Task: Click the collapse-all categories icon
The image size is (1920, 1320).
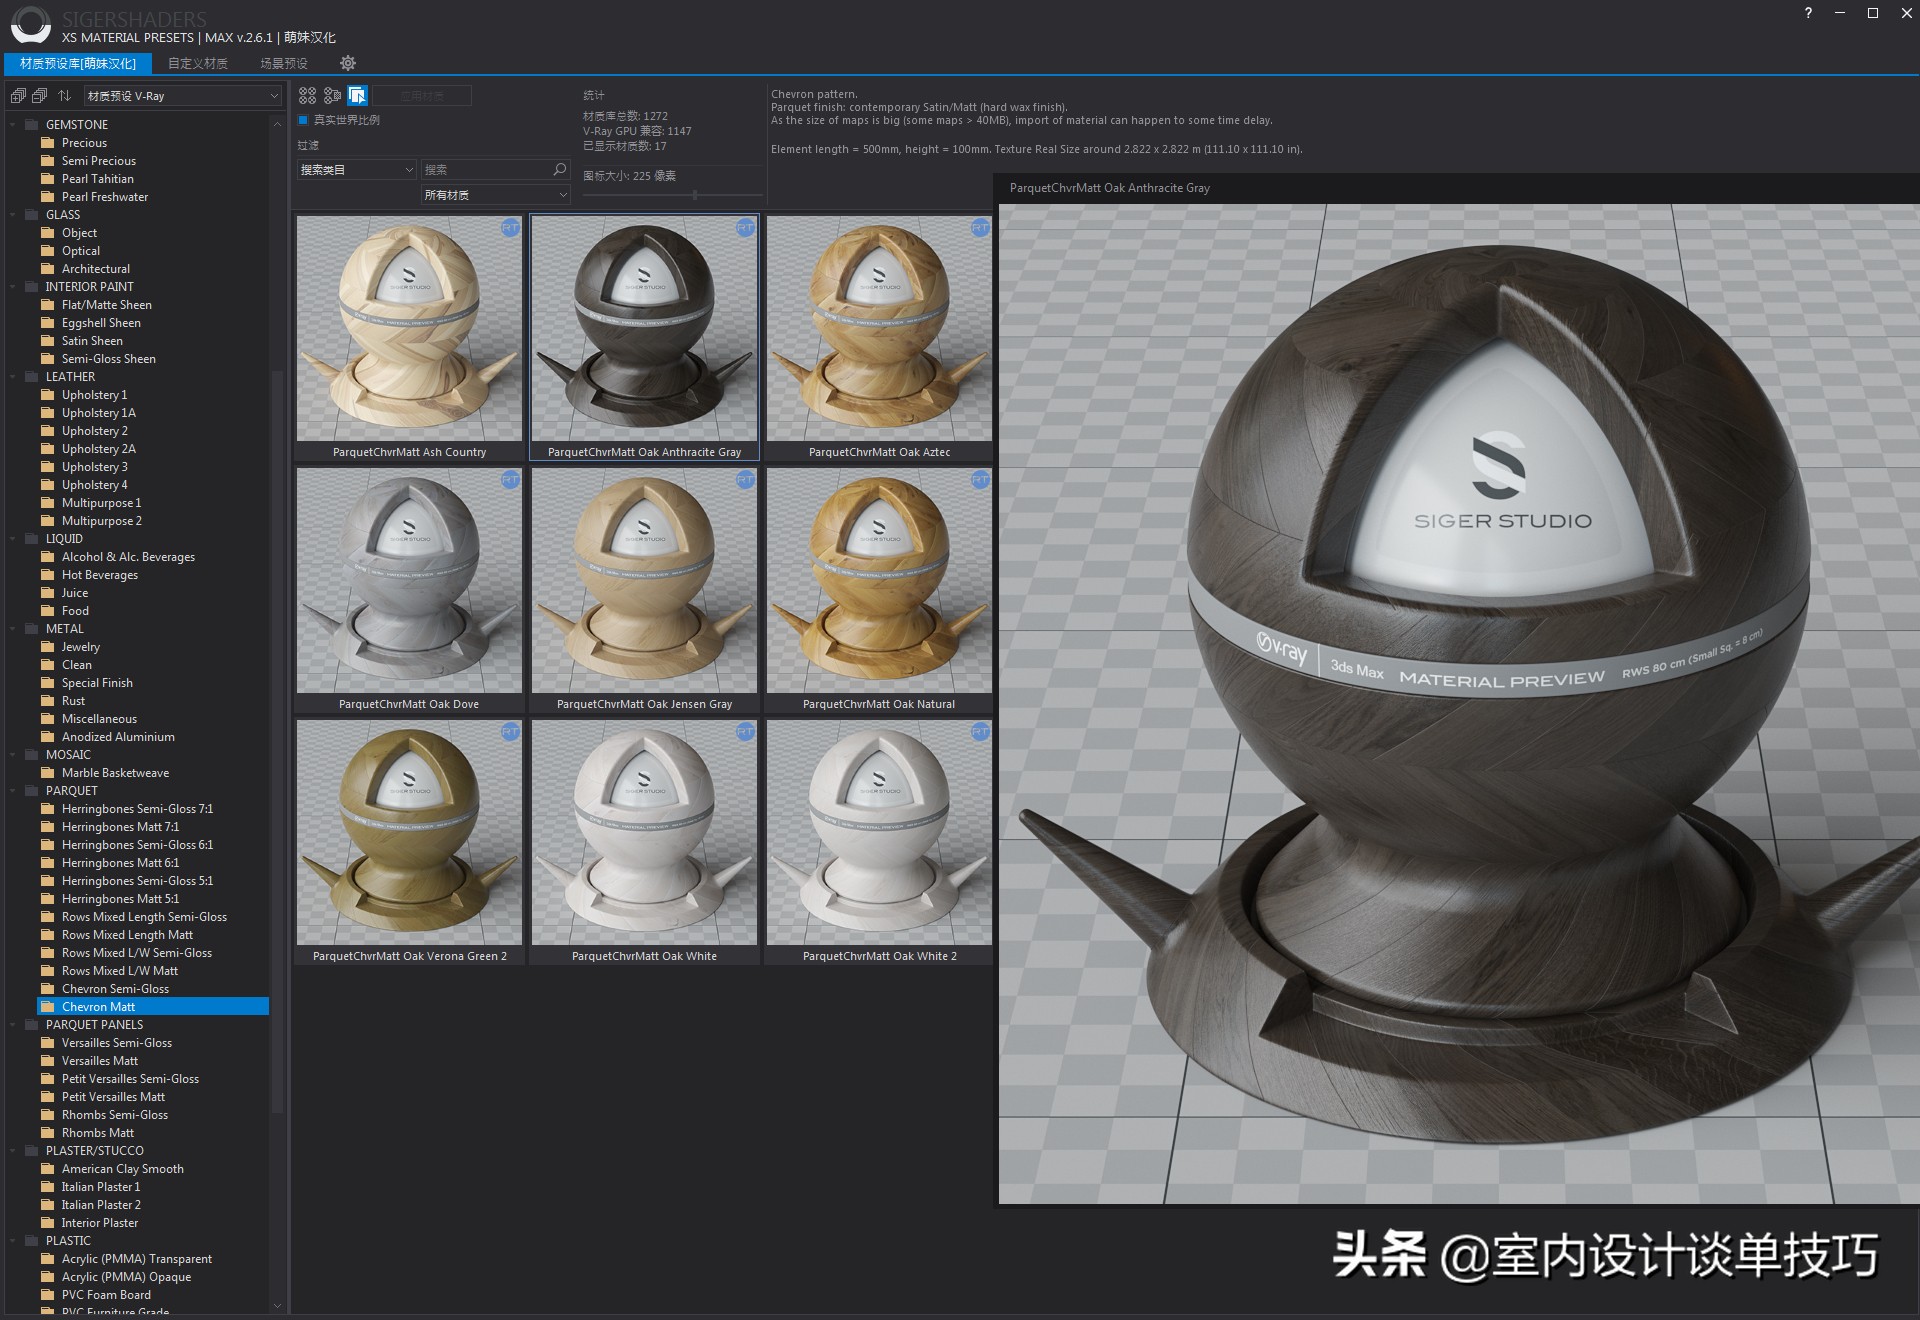Action: point(40,95)
